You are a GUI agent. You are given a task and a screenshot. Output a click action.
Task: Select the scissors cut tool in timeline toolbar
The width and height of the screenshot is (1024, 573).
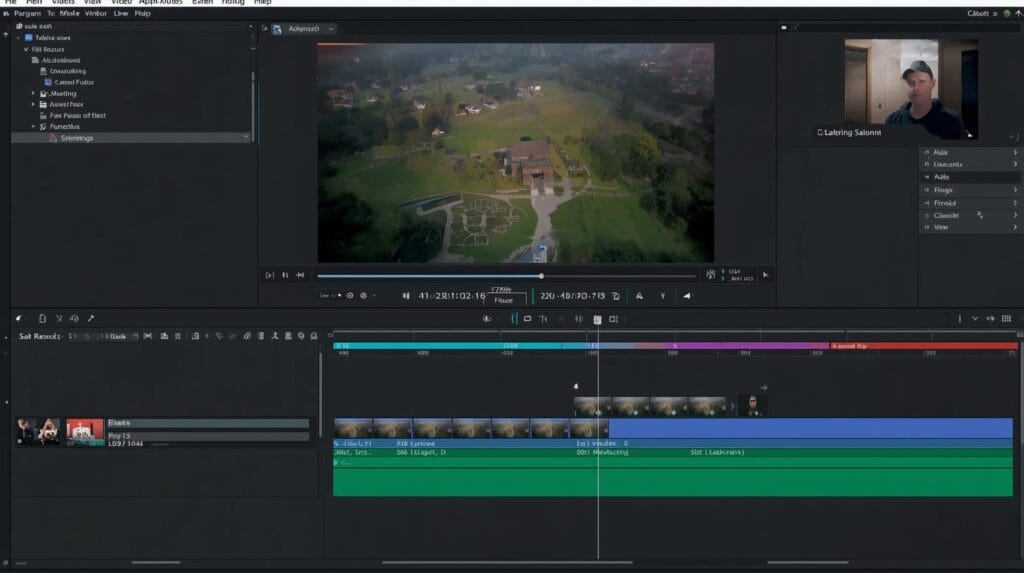tap(59, 318)
